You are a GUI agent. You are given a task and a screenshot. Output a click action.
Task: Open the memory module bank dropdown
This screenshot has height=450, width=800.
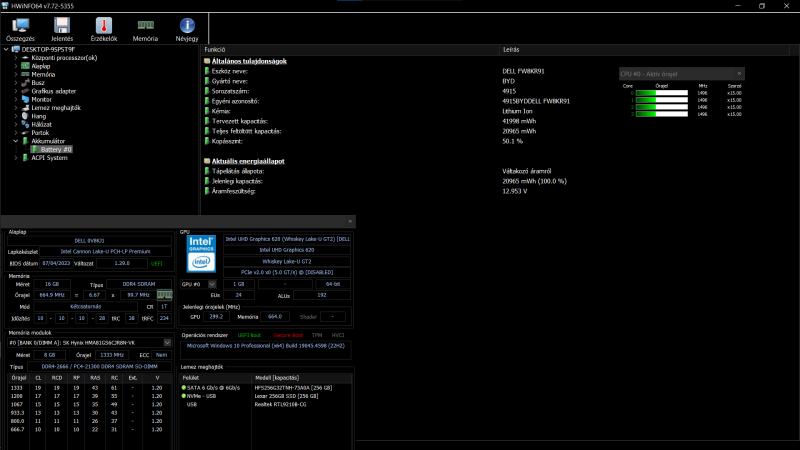(167, 343)
